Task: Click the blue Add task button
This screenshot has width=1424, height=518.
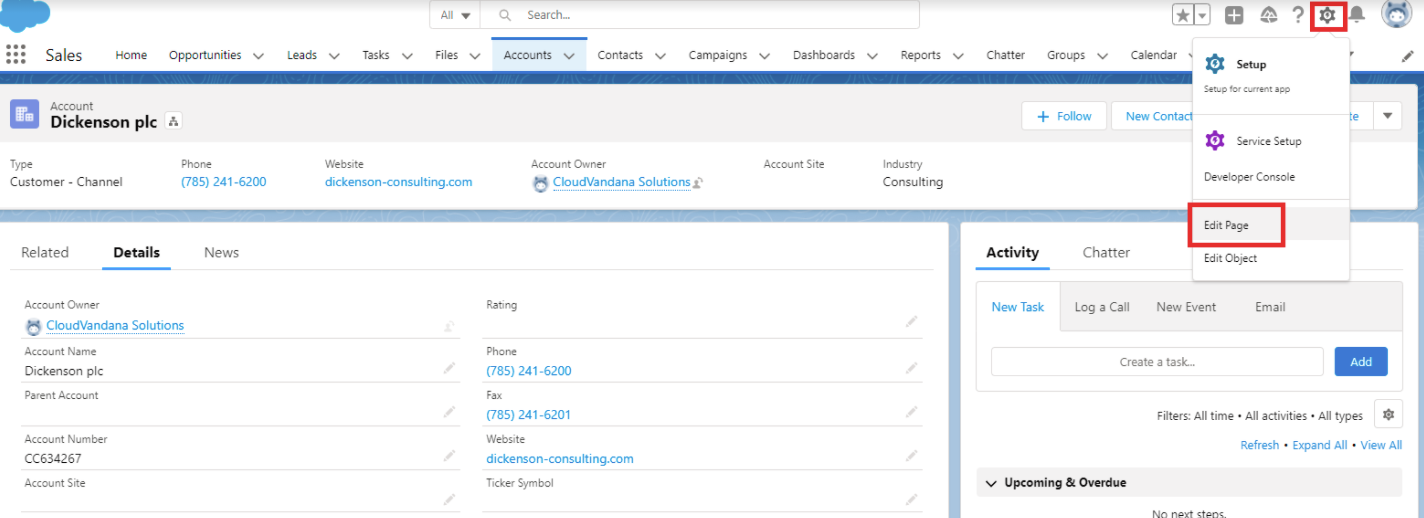Action: [1361, 362]
